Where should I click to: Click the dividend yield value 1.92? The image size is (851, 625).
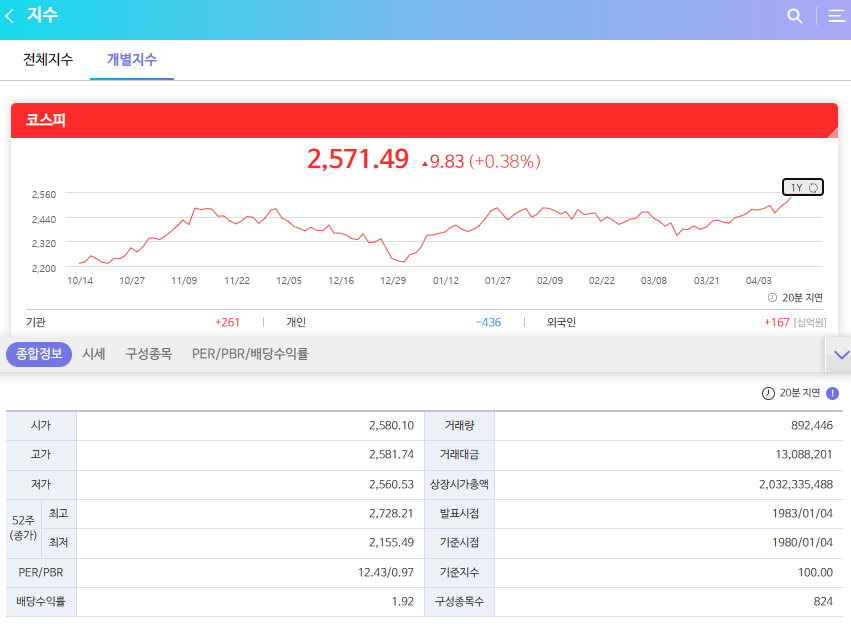[x=403, y=602]
